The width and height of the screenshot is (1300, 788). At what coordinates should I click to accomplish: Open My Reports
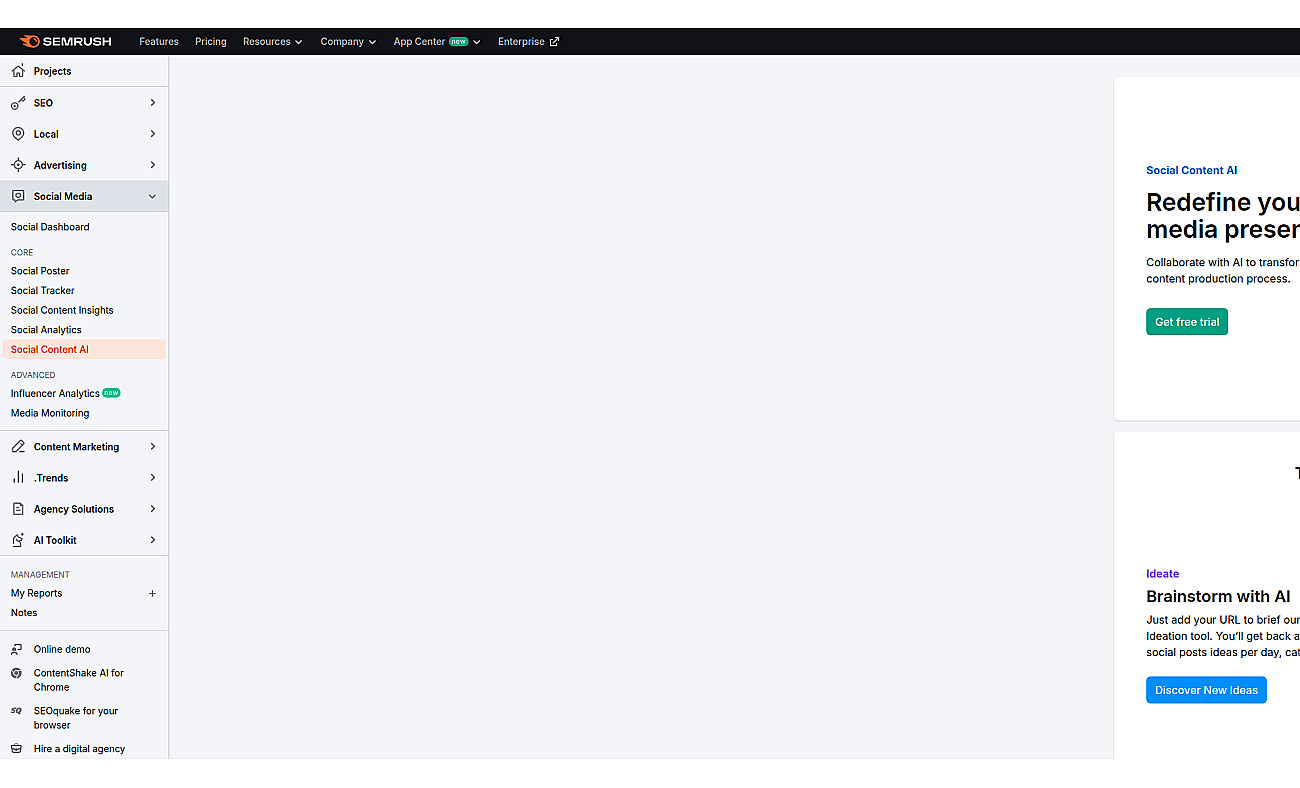(x=37, y=593)
